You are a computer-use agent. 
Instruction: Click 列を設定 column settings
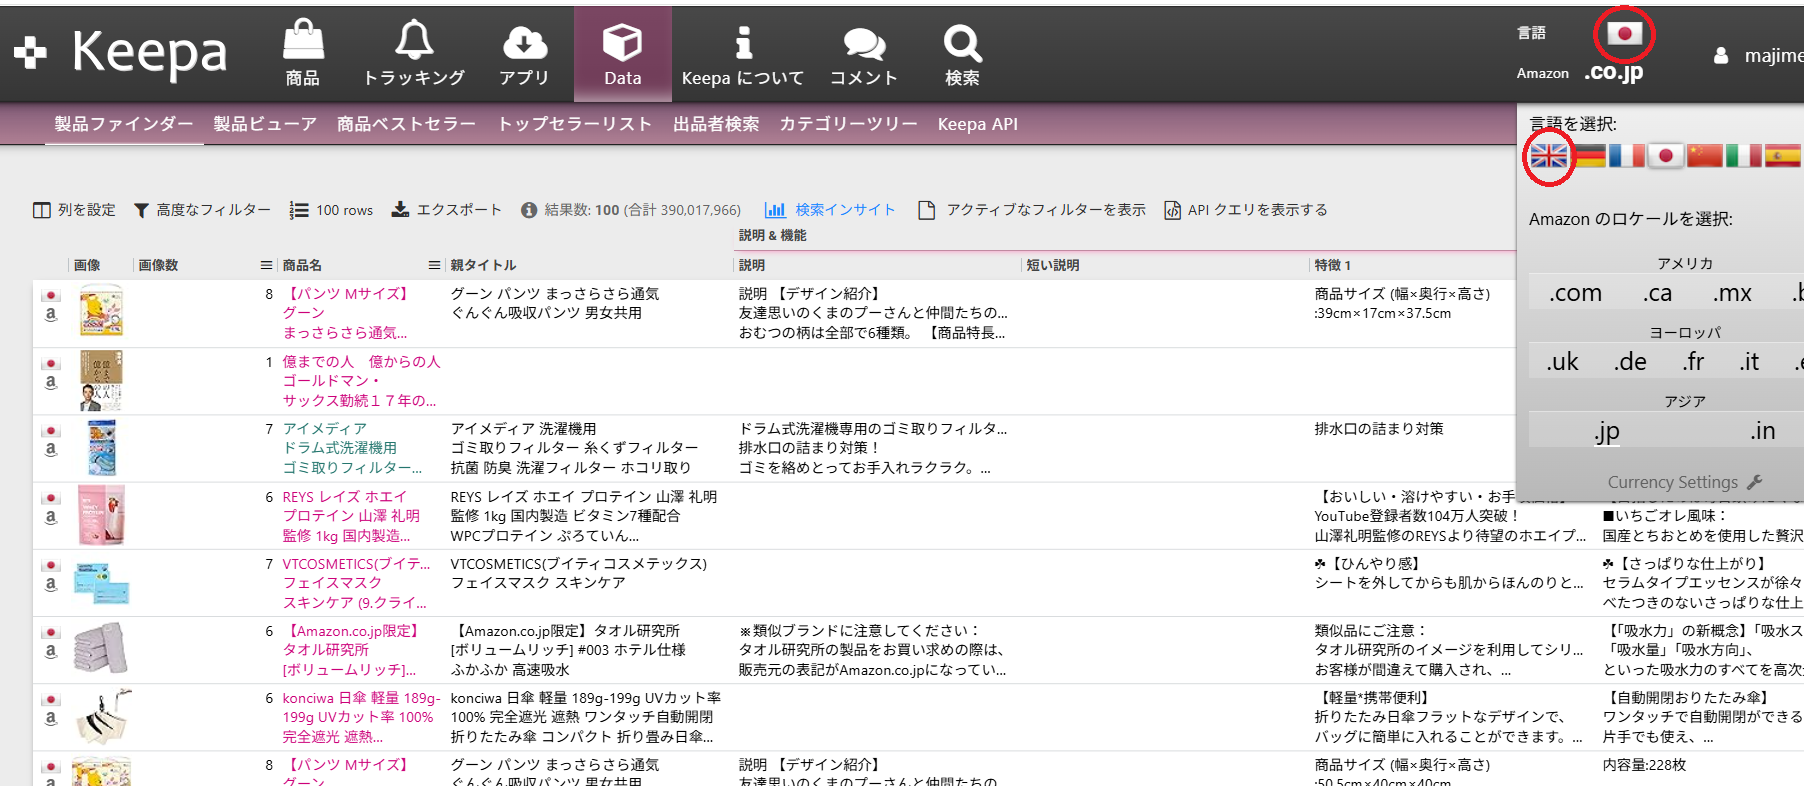(75, 210)
